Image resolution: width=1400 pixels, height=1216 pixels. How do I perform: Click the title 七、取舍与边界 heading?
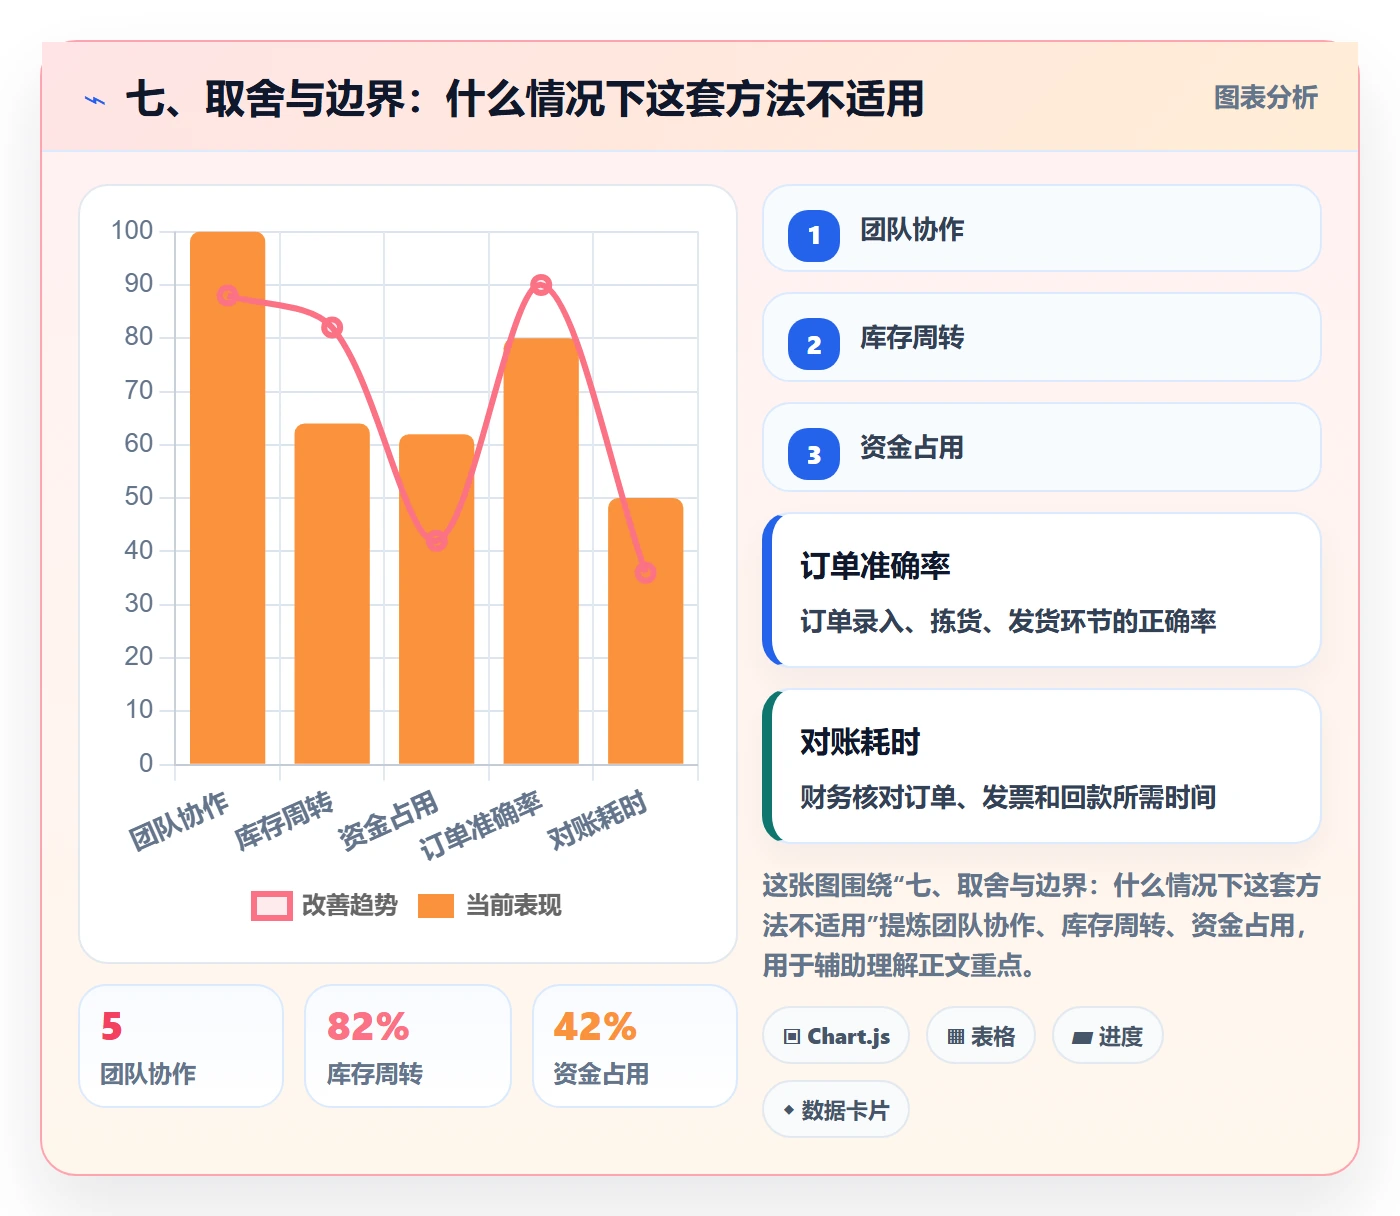pos(525,99)
